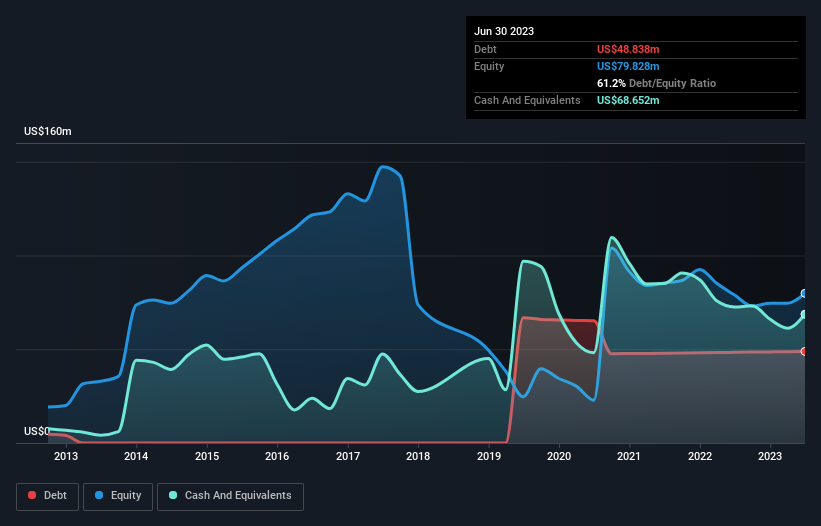Click the 2014 x-axis label
This screenshot has width=821, height=526.
[136, 456]
